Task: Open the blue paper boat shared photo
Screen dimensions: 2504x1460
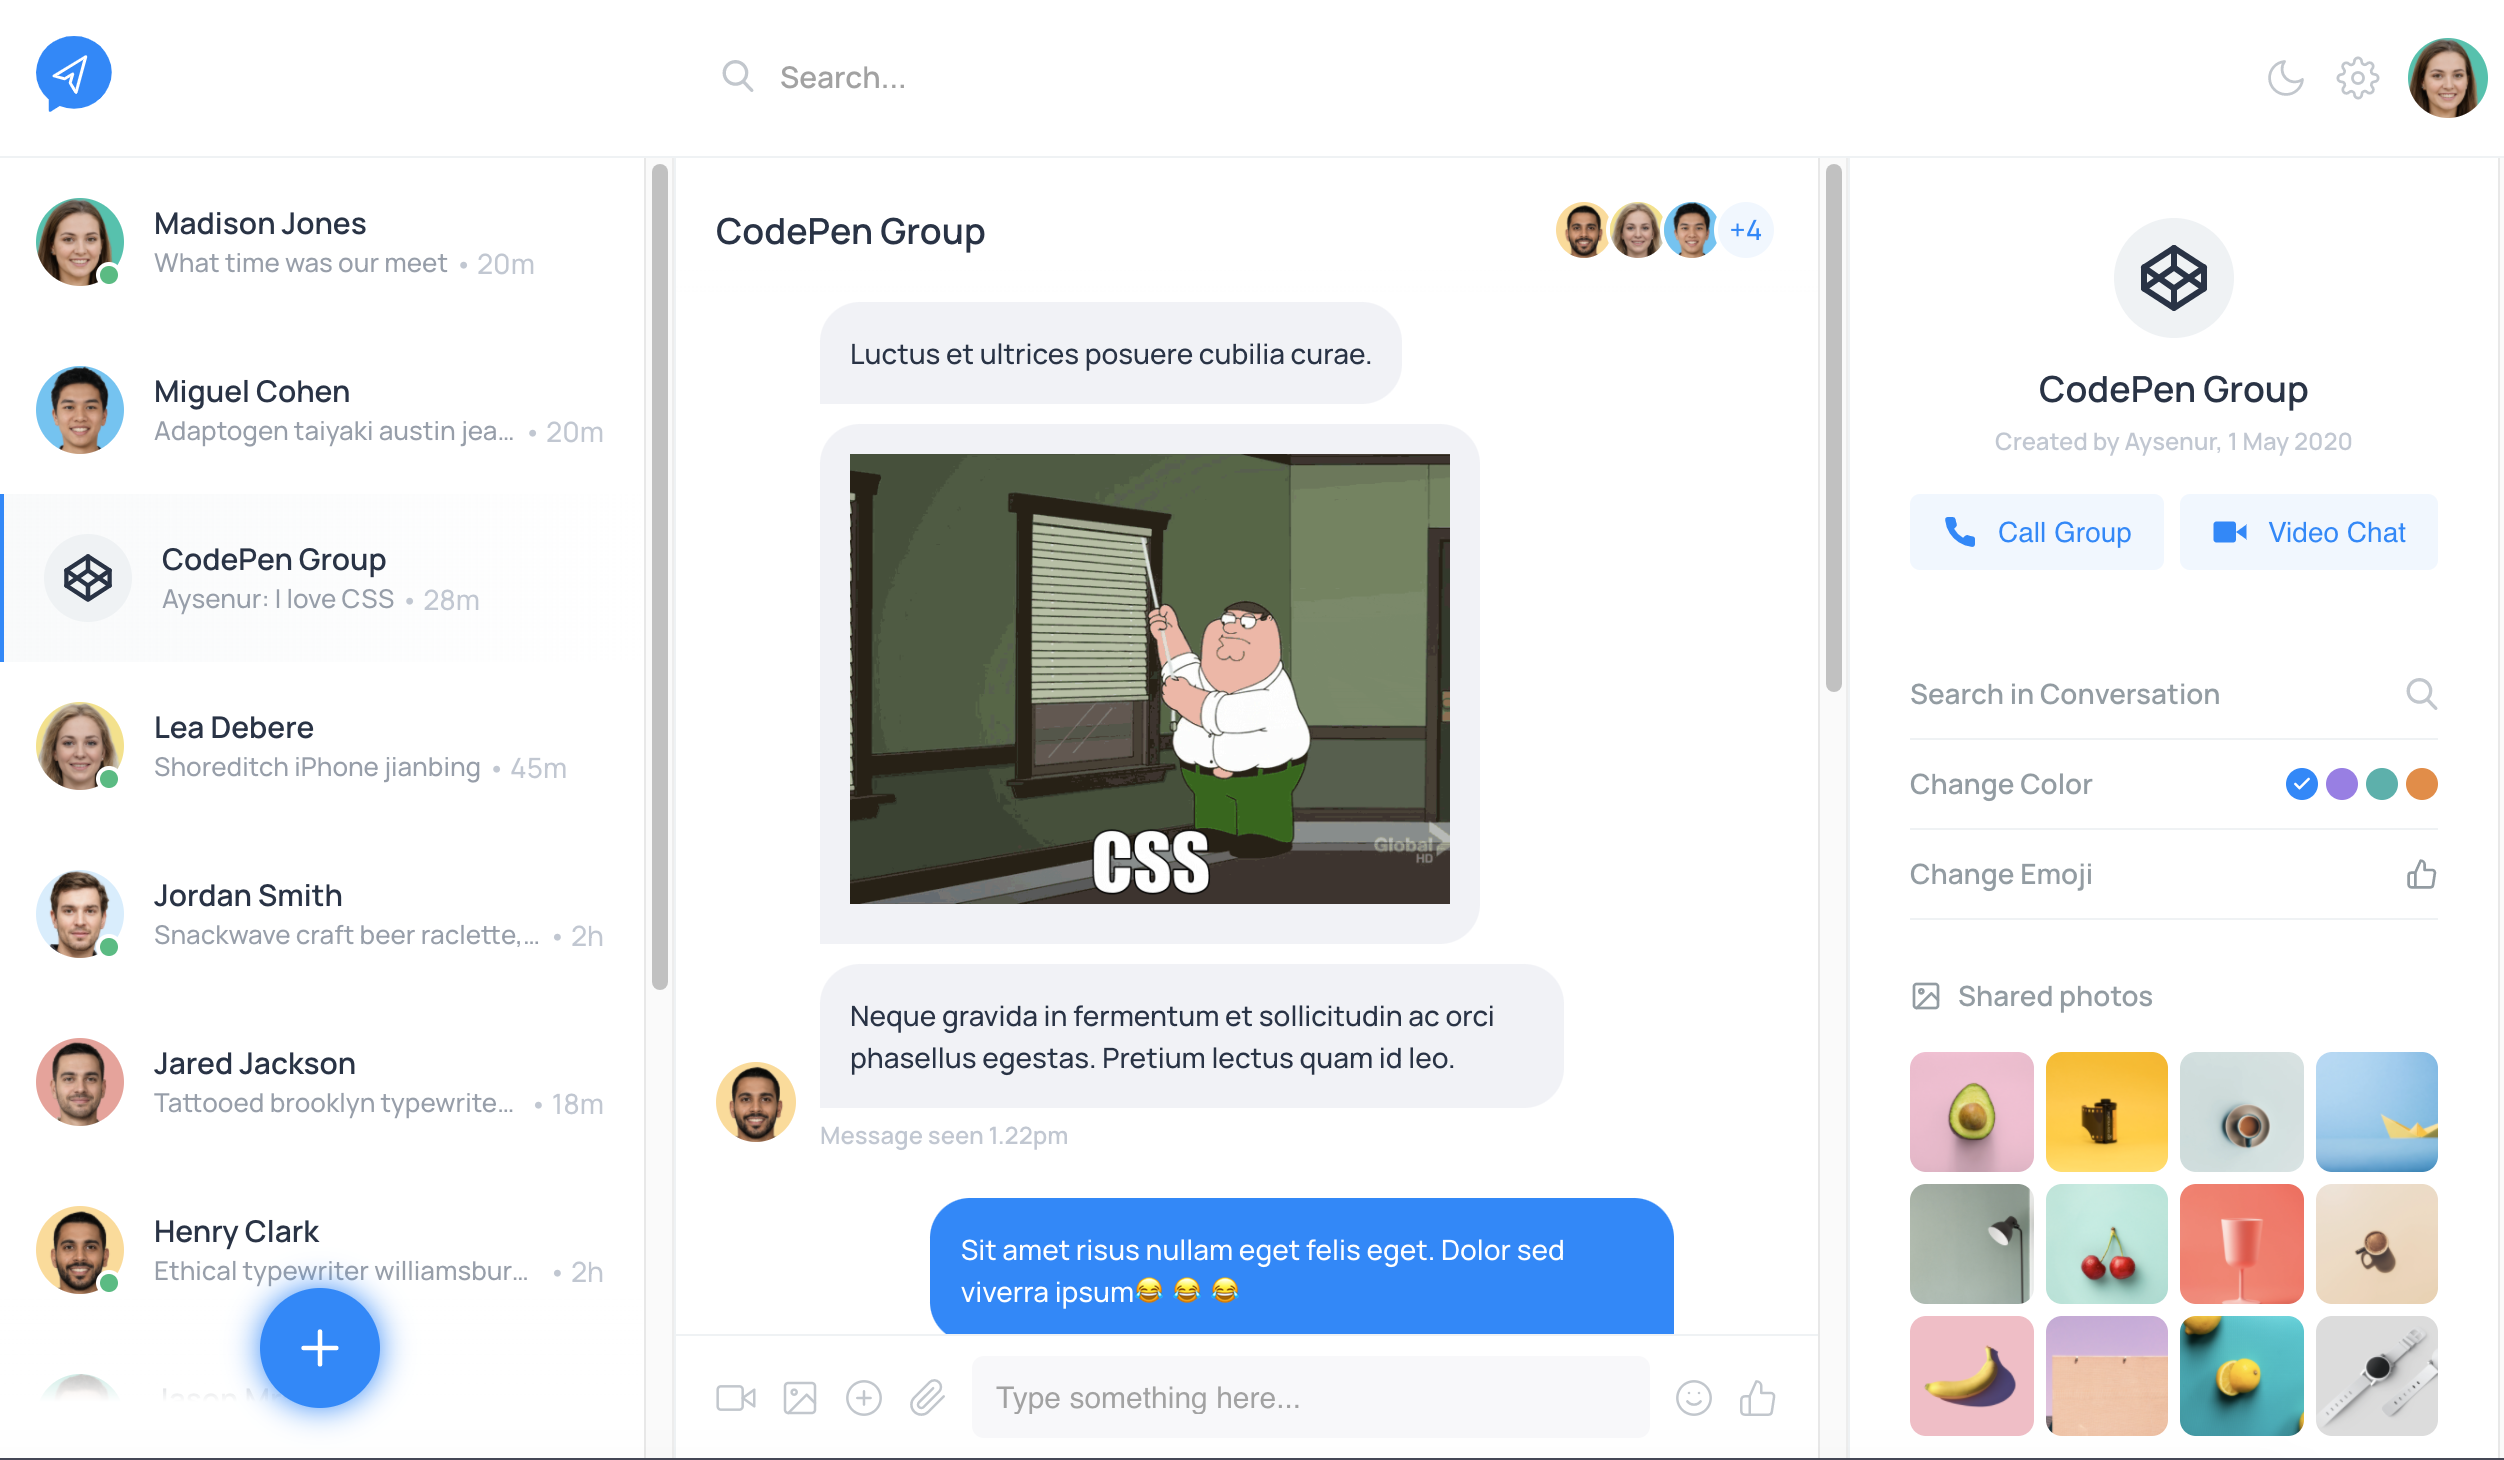Action: pyautogui.click(x=2376, y=1112)
